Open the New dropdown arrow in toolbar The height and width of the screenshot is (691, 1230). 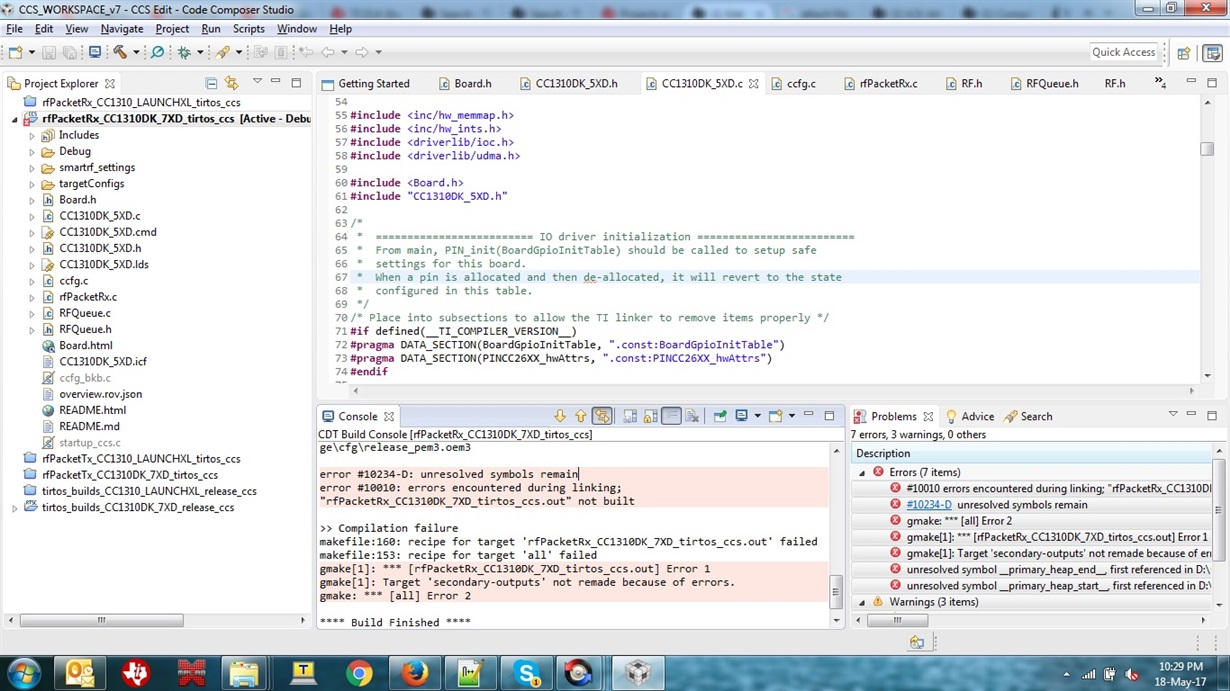click(x=31, y=52)
